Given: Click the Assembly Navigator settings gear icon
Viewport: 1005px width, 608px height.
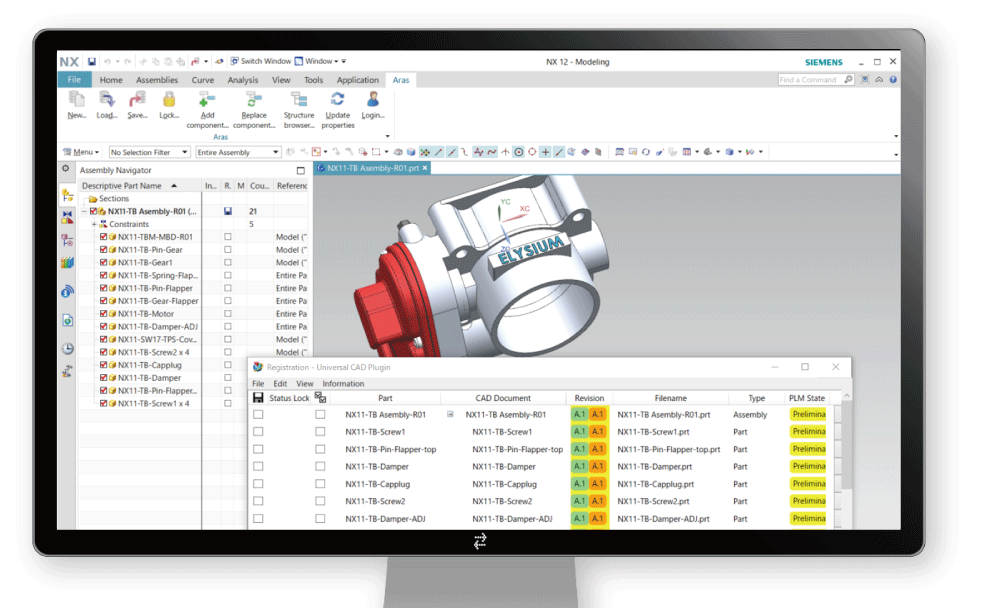Looking at the screenshot, I should [x=65, y=168].
